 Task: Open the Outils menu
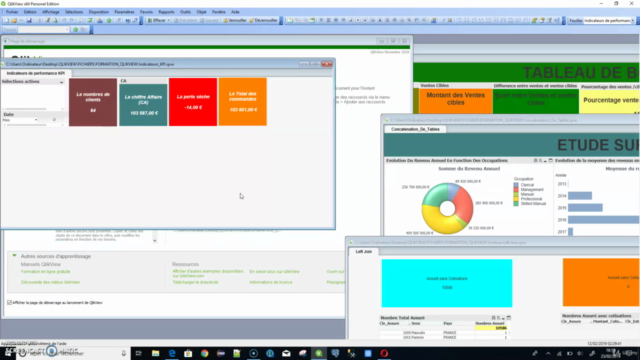pos(185,12)
